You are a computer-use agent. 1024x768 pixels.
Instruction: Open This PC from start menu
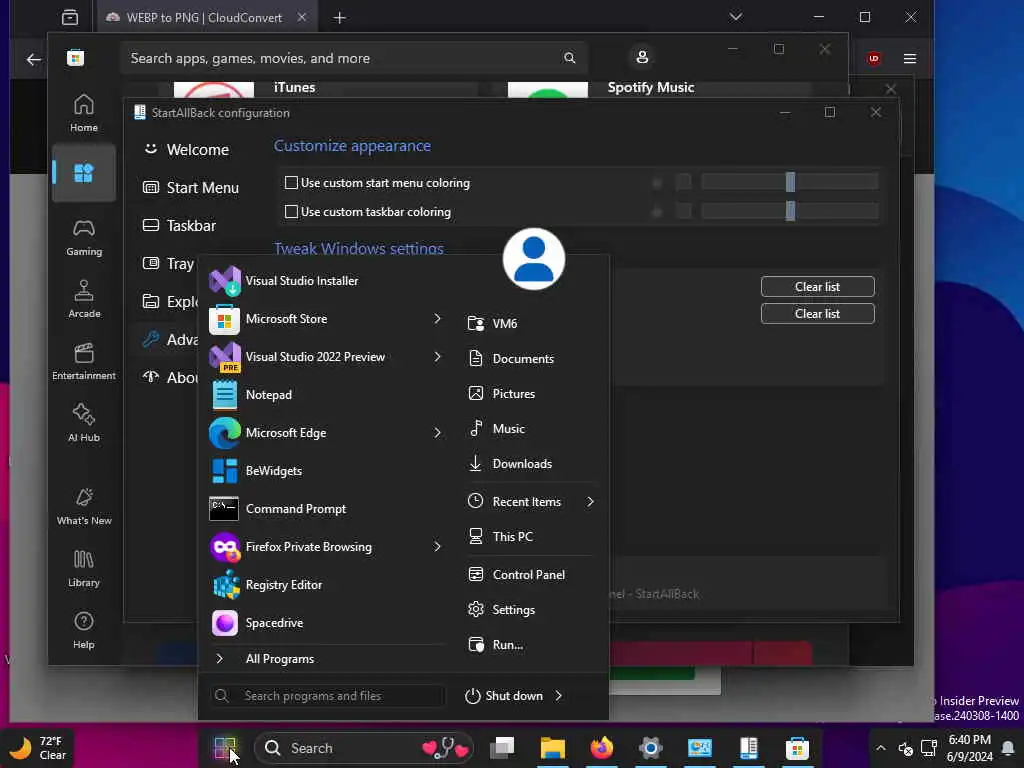click(x=532, y=537)
